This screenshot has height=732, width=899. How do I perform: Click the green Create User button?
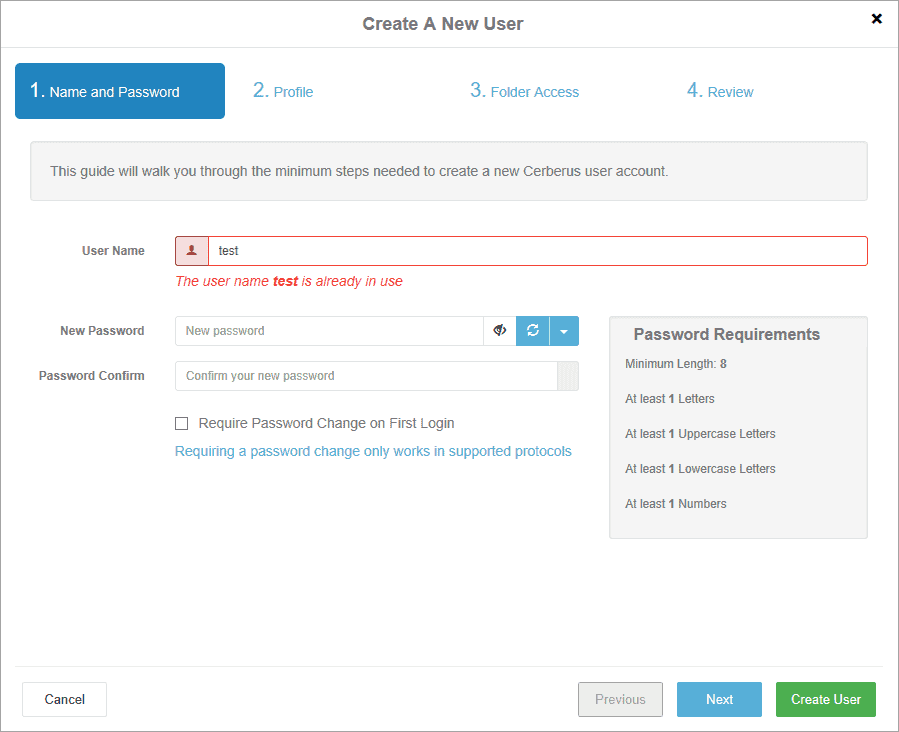(x=826, y=699)
